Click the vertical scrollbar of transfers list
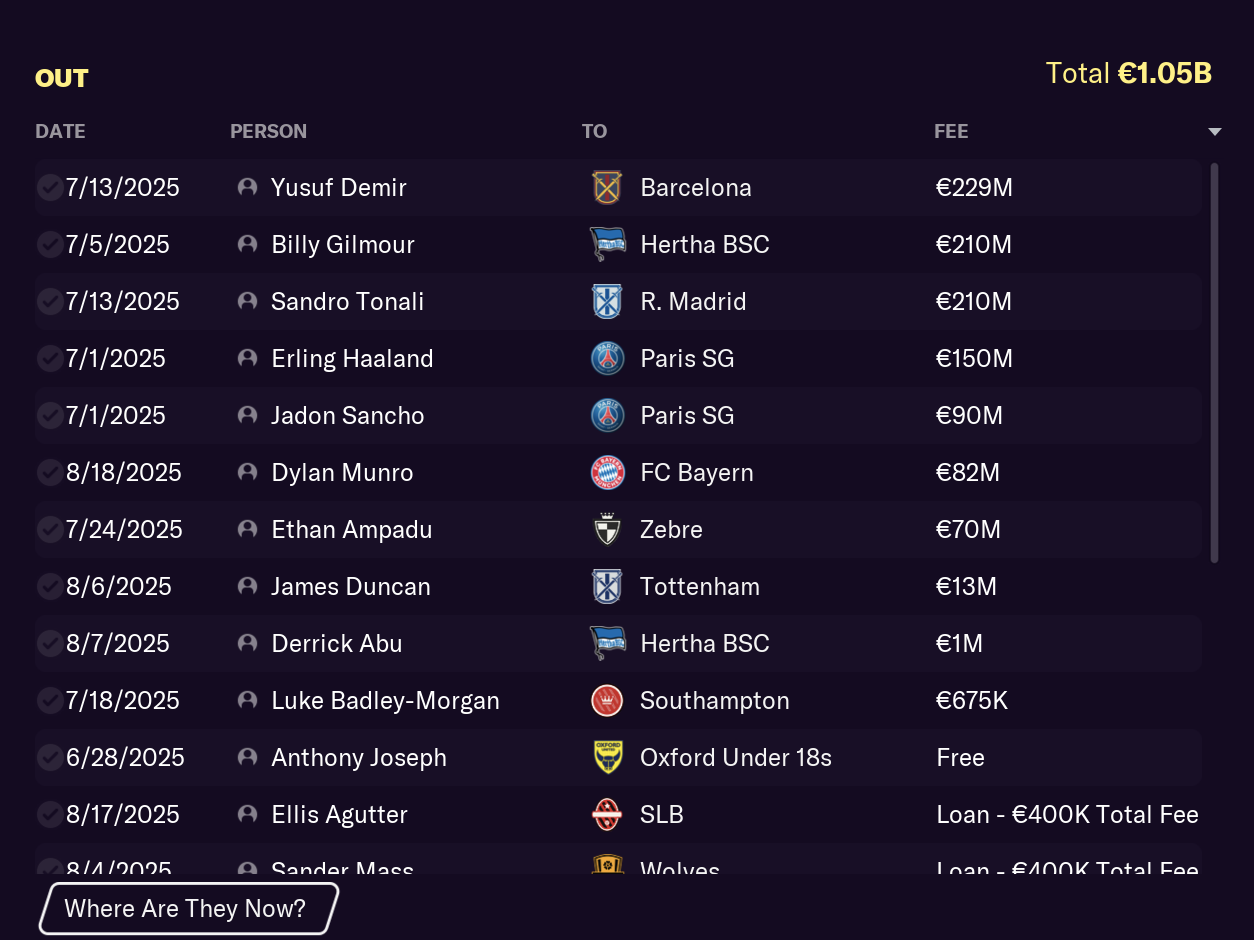 coord(1214,362)
